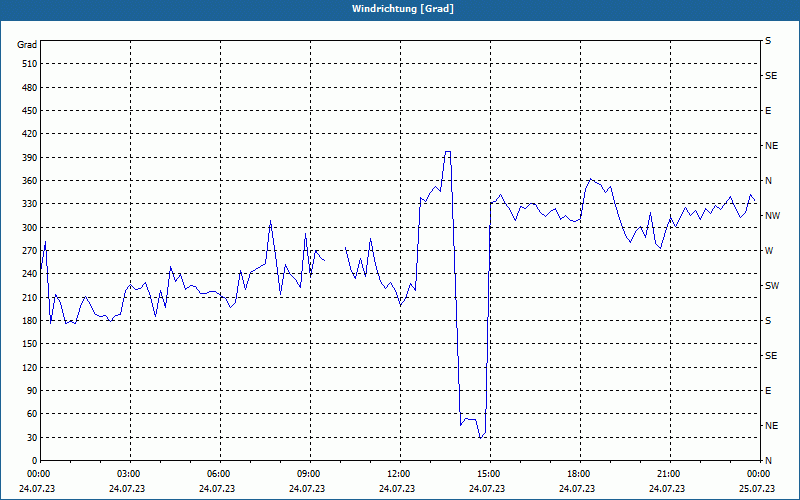800x500 pixels.
Task: Select the 210 degree axis label
Action: coord(29,297)
